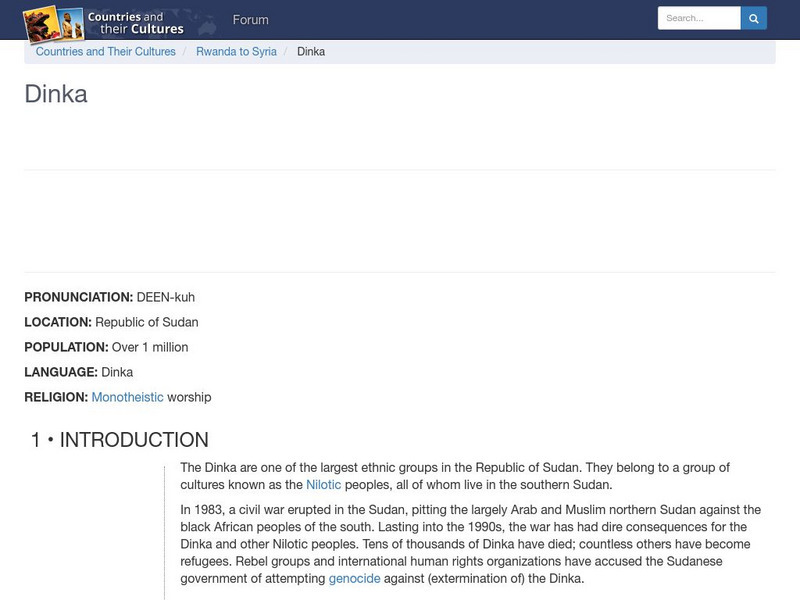Image resolution: width=800 pixels, height=600 pixels.
Task: Click the LOCATION: Republic of Sudan line
Action: coord(111,322)
